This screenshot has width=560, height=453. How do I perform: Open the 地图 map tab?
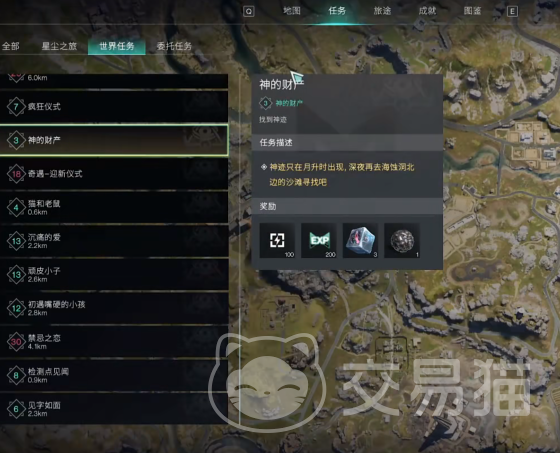pos(292,11)
